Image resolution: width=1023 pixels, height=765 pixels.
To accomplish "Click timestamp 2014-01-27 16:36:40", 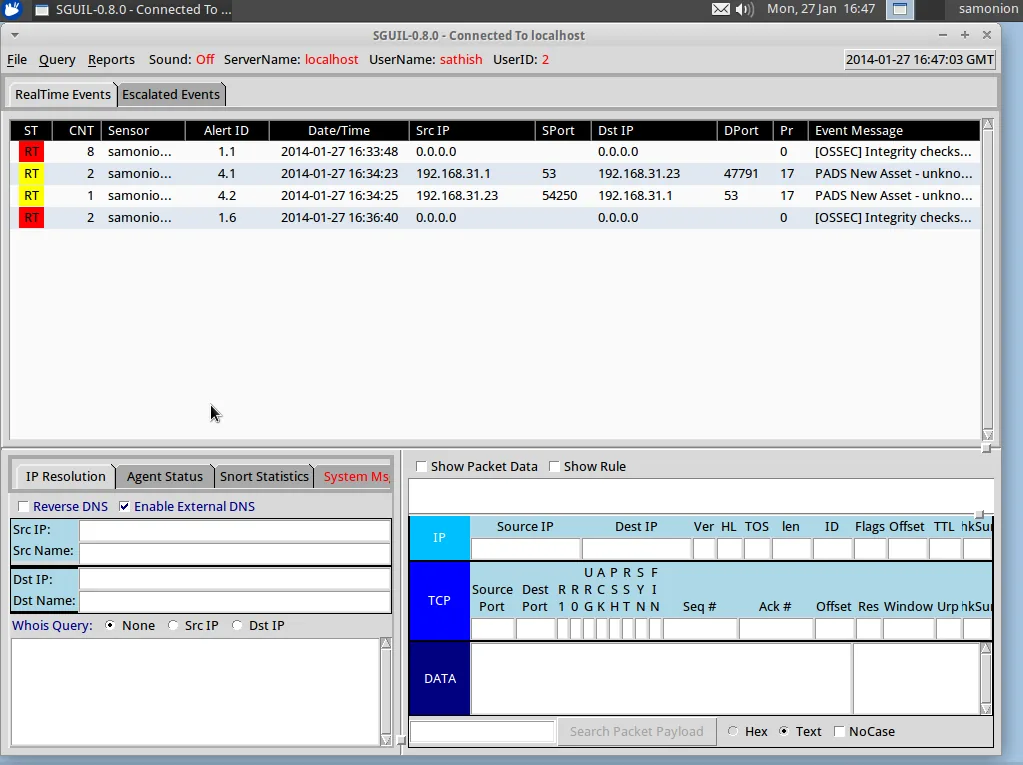I will coord(339,218).
